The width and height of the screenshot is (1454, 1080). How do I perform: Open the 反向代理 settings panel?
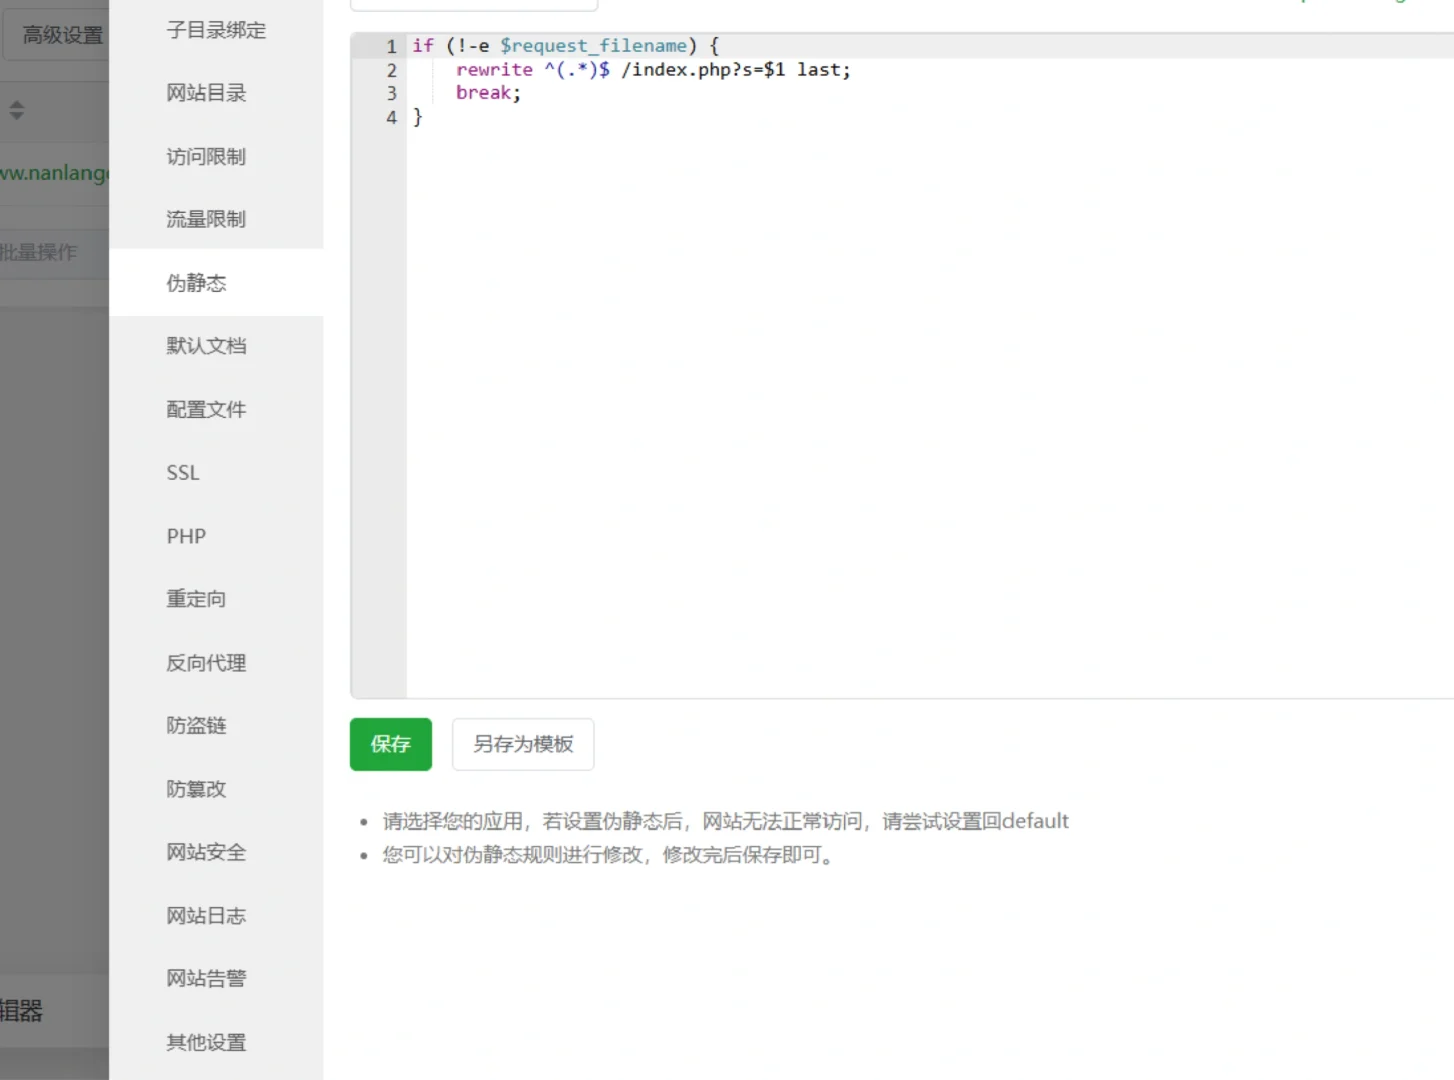click(x=205, y=662)
